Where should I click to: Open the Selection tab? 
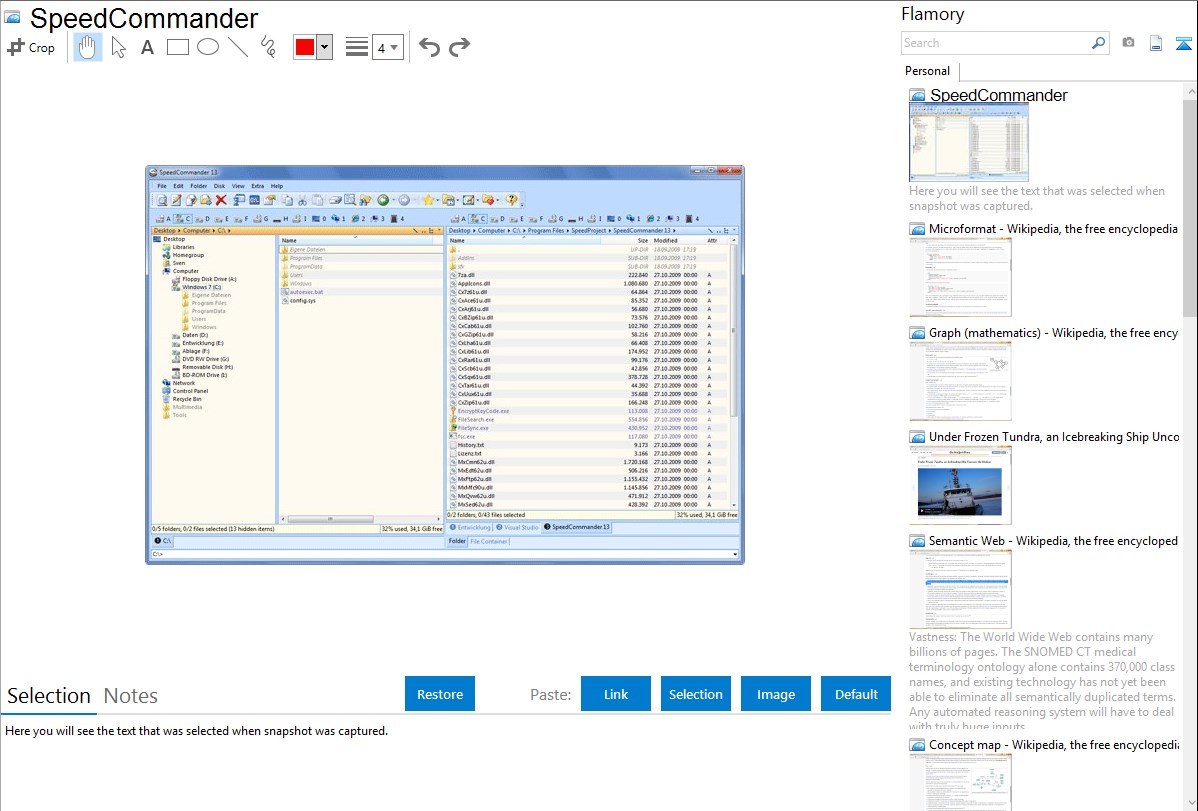(49, 696)
